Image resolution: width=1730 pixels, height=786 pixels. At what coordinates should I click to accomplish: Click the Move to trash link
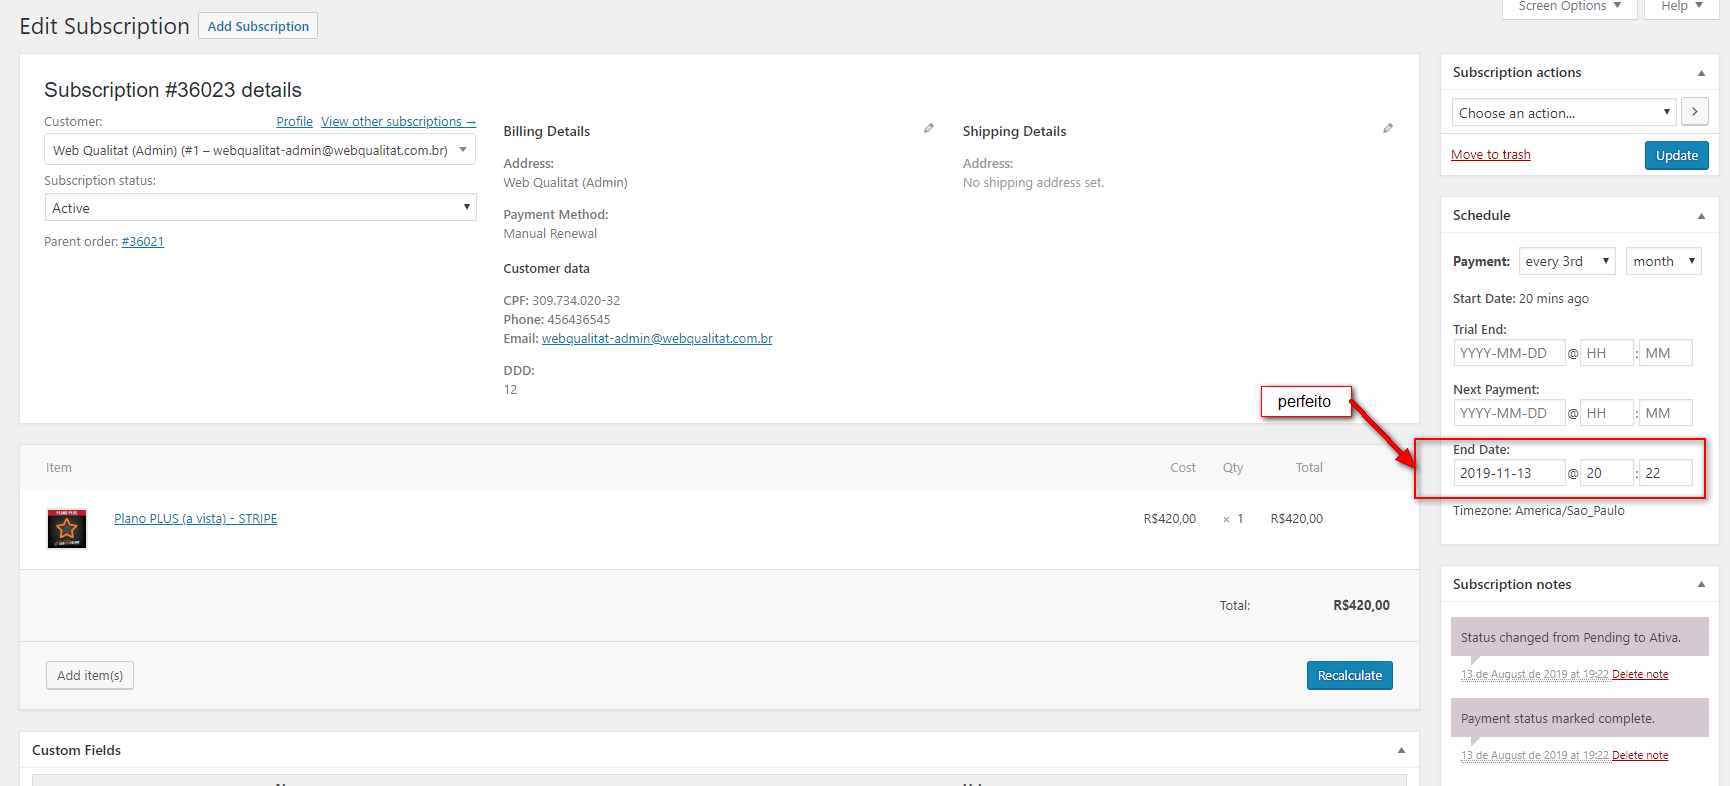1490,155
